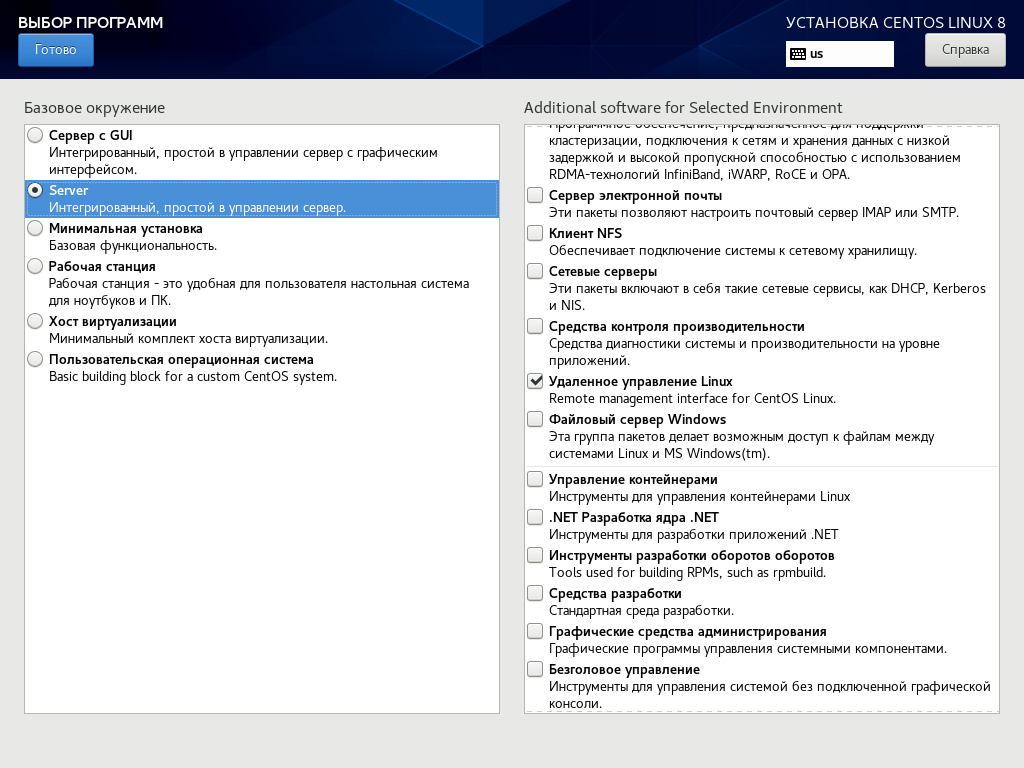
Task: Select Пользовательская операционная система radio button
Action: coord(35,359)
